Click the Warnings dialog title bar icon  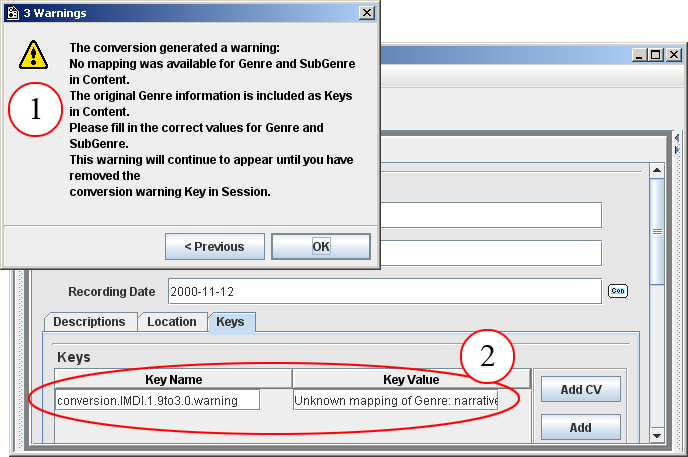(x=13, y=13)
